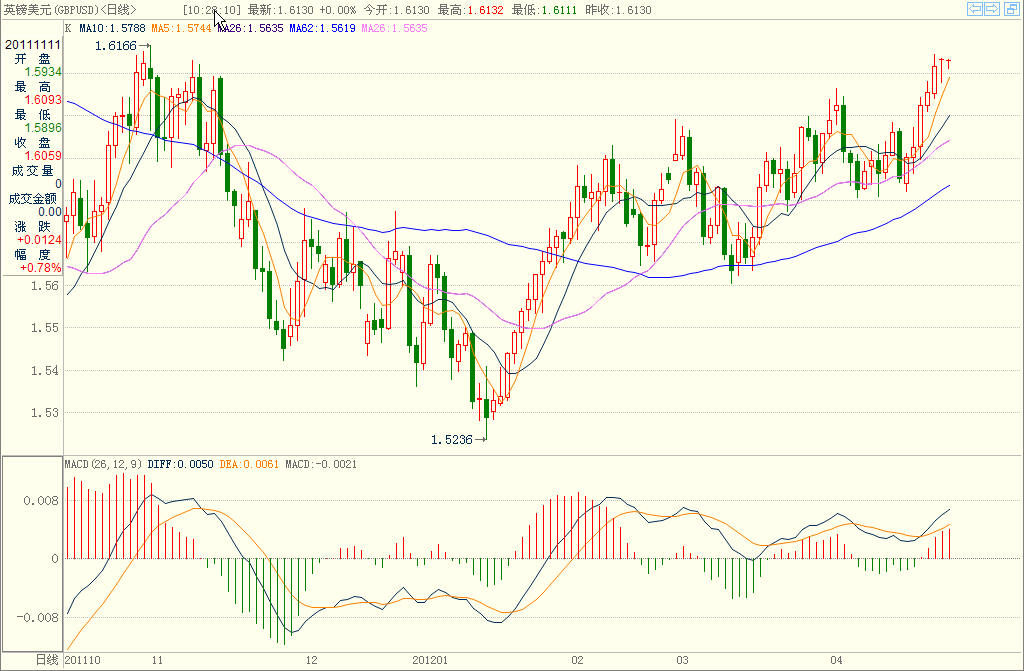Click the 1.56 price axis label
1024x671 pixels.
(44, 286)
